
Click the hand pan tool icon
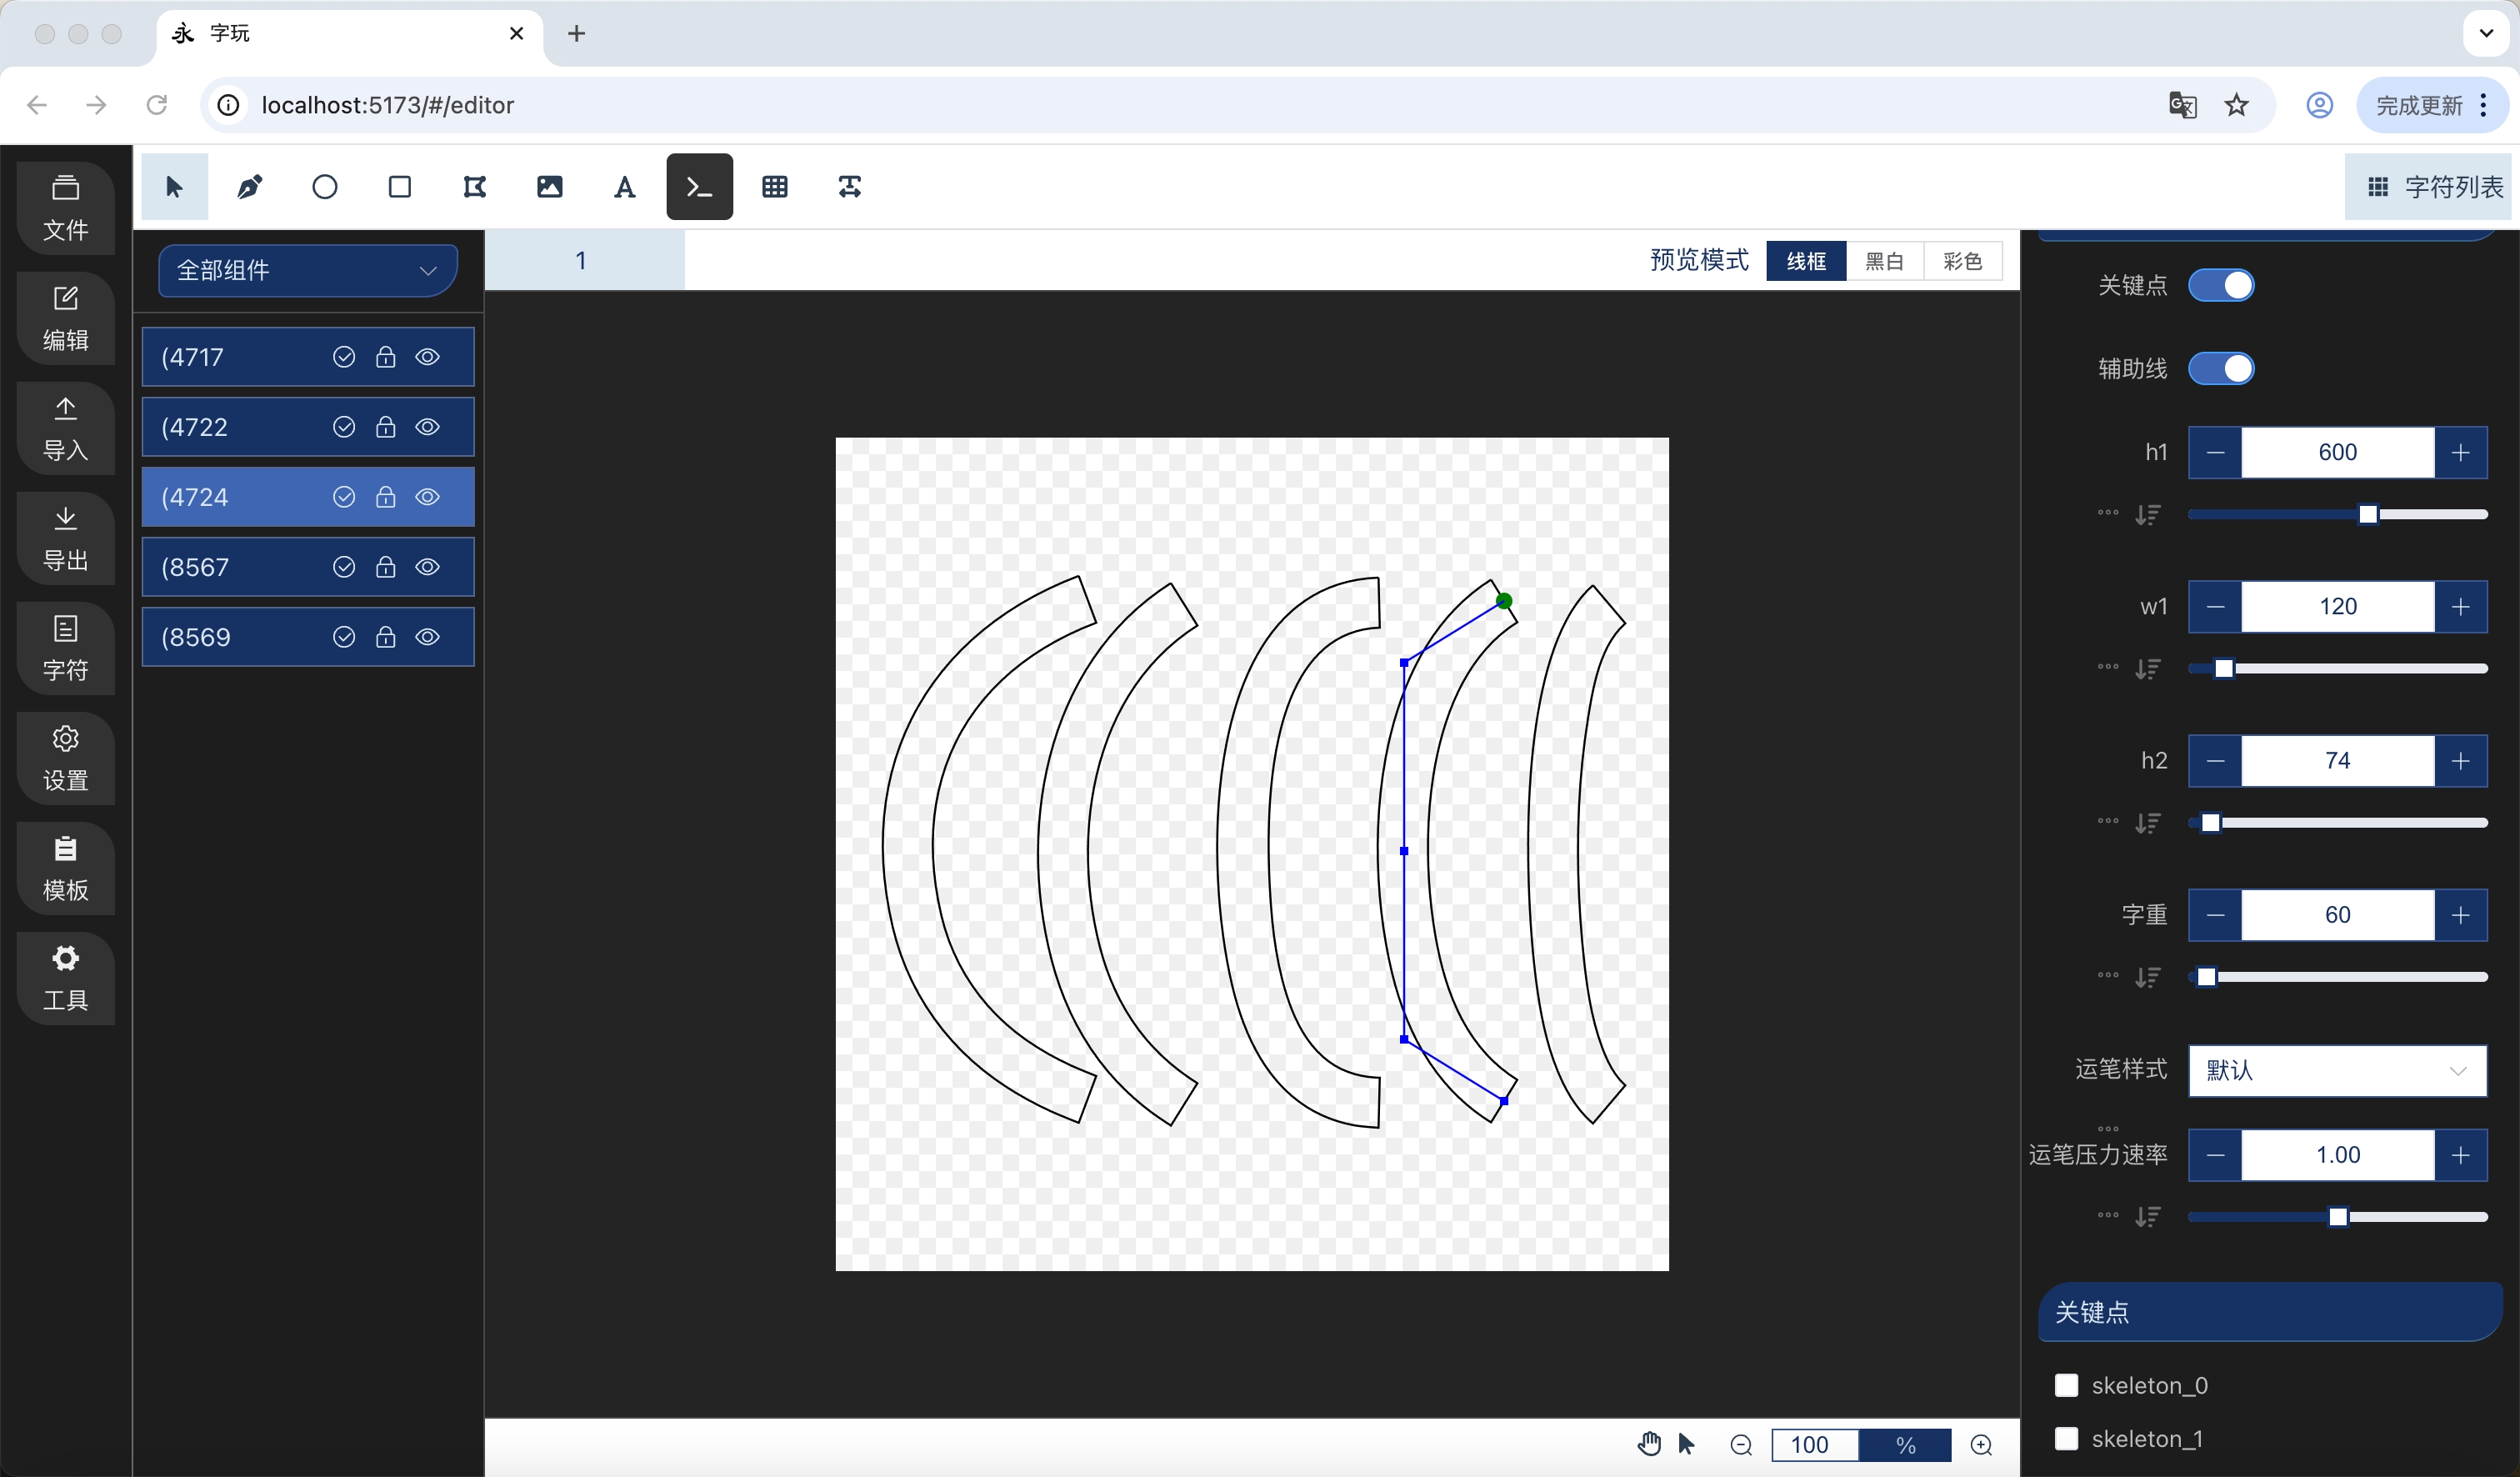[x=1649, y=1444]
